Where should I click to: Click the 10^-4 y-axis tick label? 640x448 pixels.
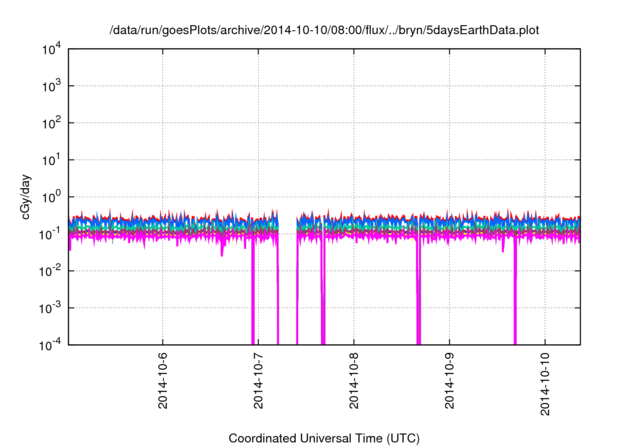[51, 346]
